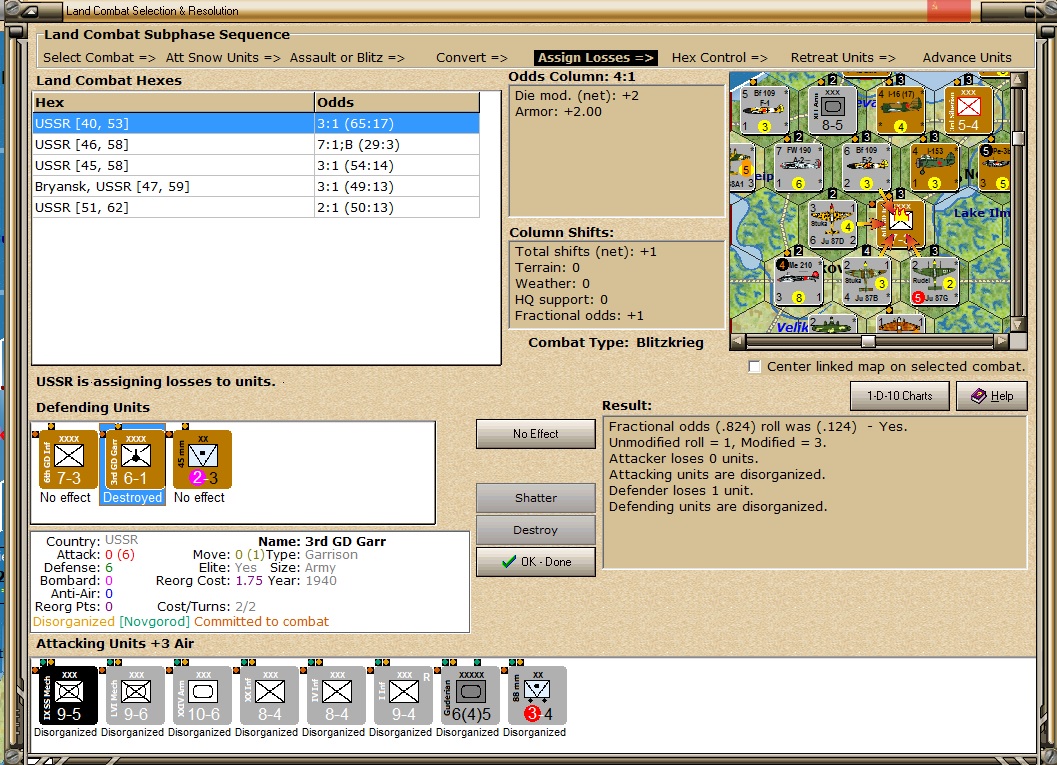The height and width of the screenshot is (765, 1057).
Task: Click the I-16 (17) fighter counter on map
Action: pos(901,109)
